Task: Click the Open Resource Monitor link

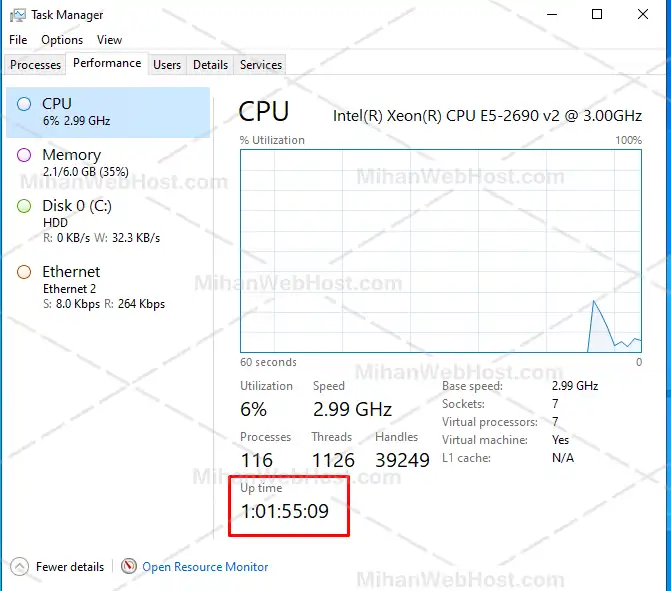Action: 205,567
